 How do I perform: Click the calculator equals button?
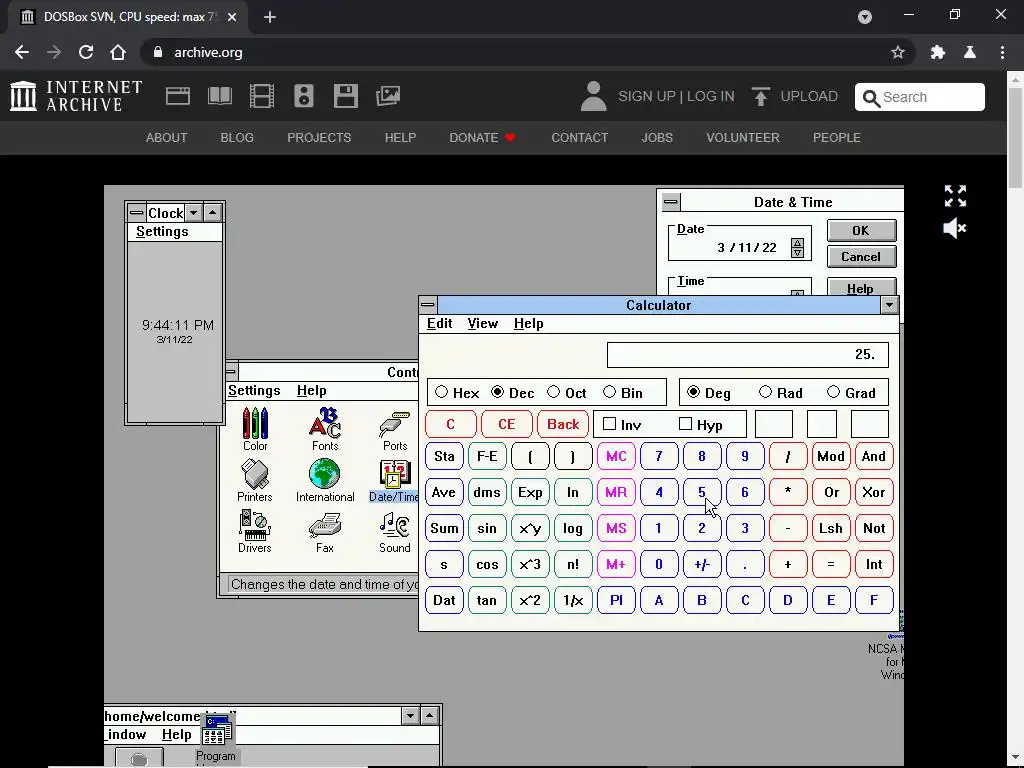(x=831, y=564)
